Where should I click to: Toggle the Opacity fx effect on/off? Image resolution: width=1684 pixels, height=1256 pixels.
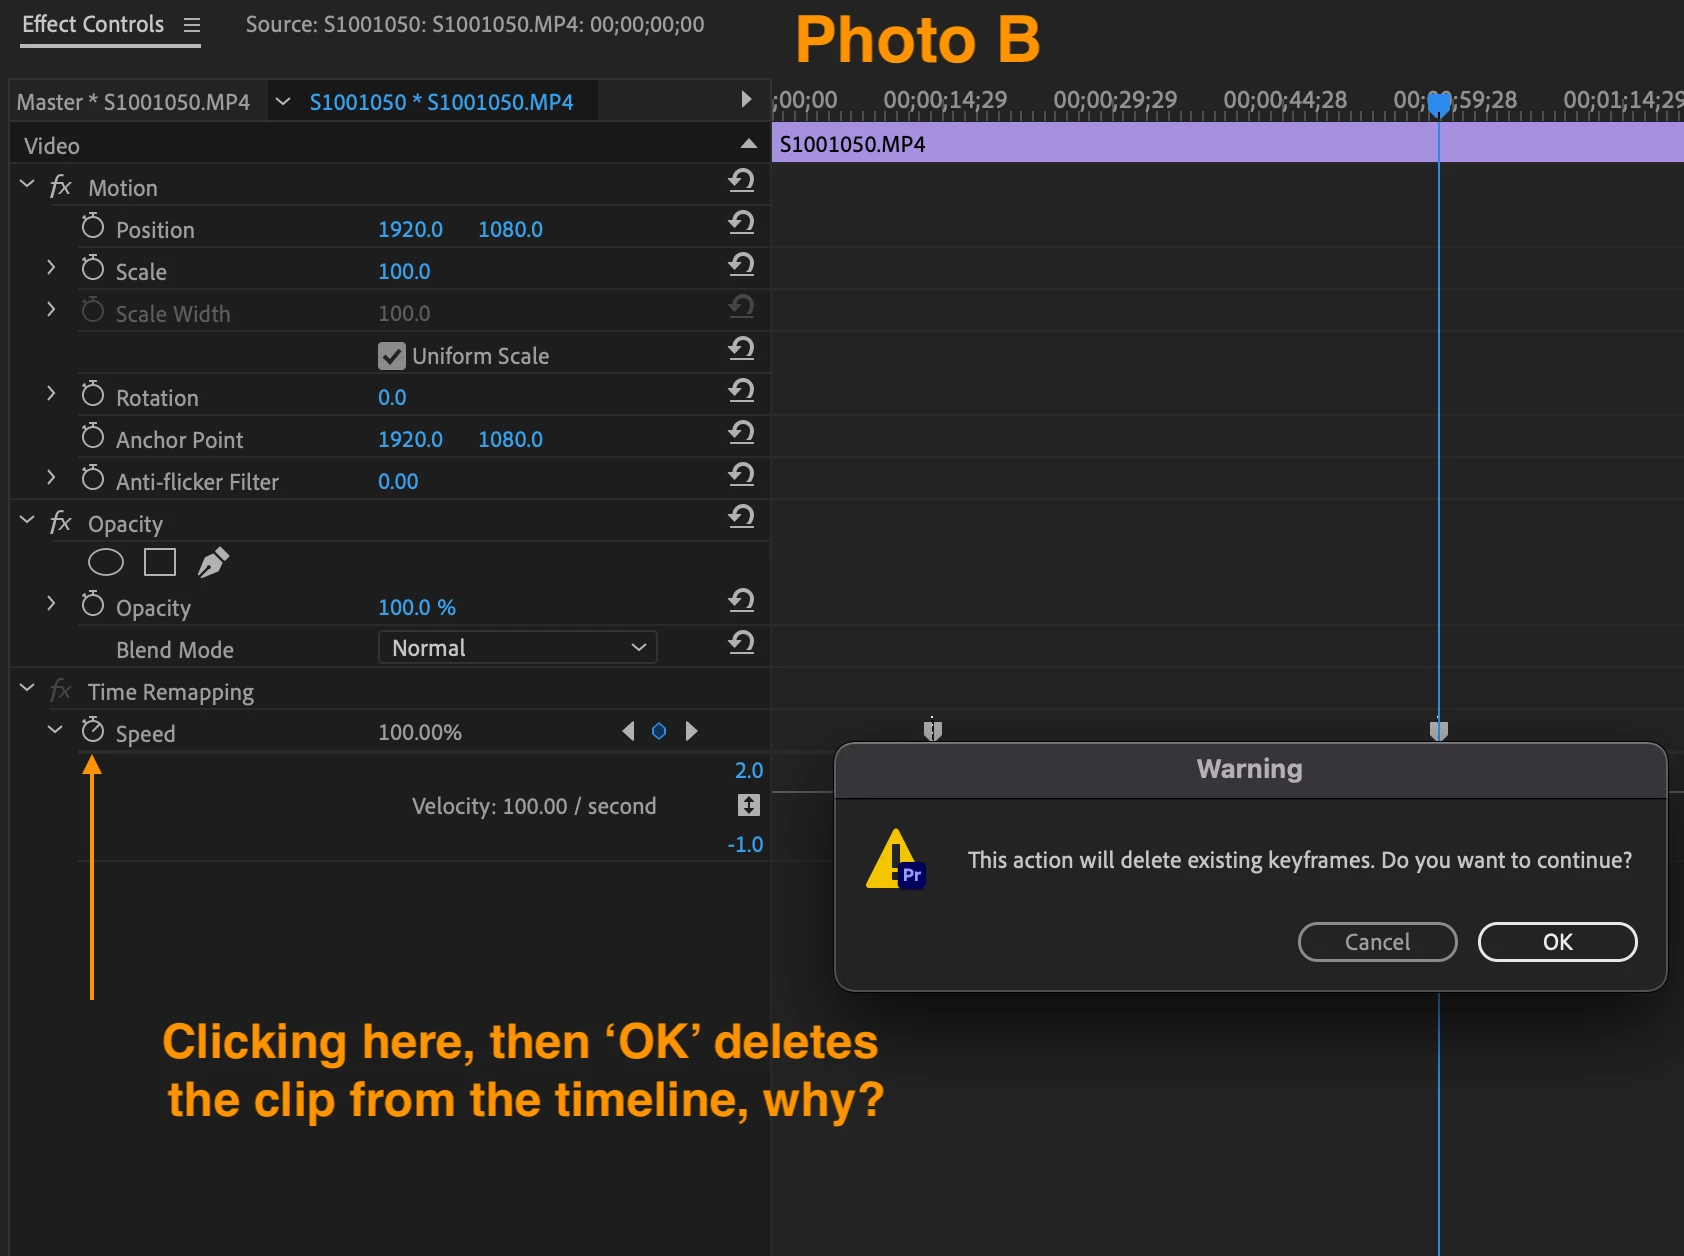click(x=61, y=522)
